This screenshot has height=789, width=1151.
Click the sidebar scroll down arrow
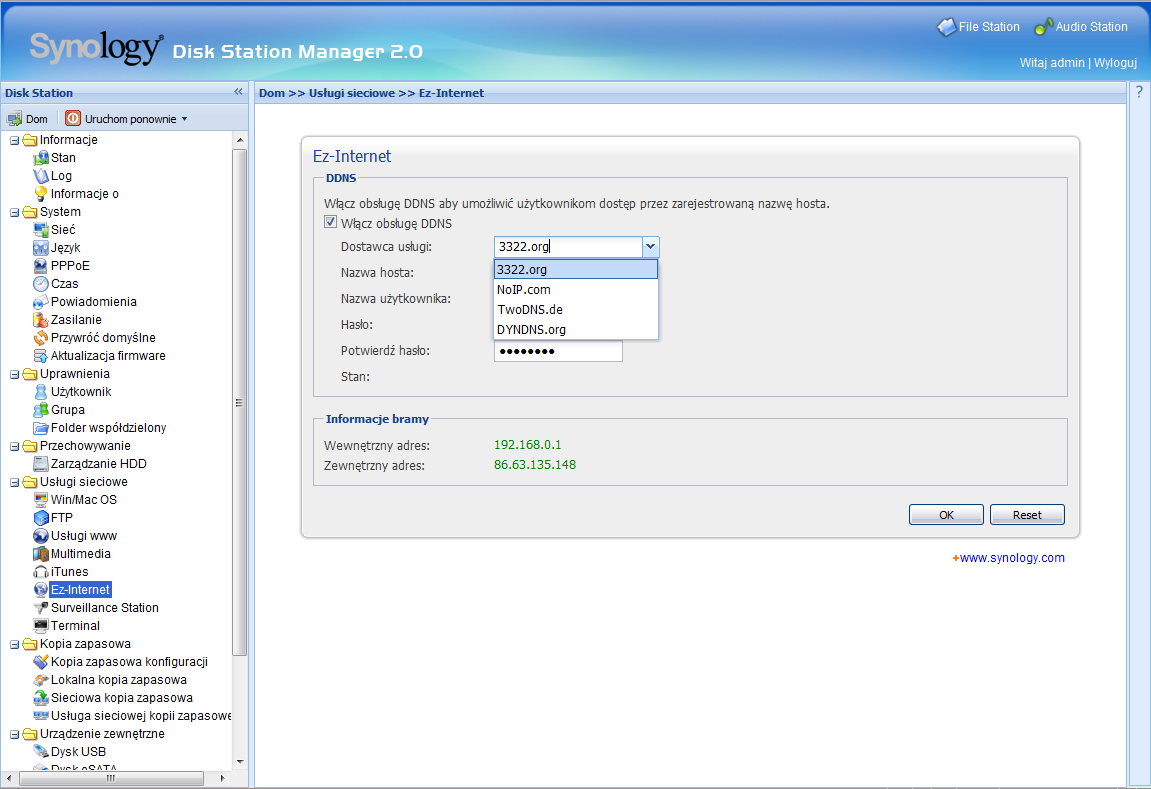click(x=239, y=762)
